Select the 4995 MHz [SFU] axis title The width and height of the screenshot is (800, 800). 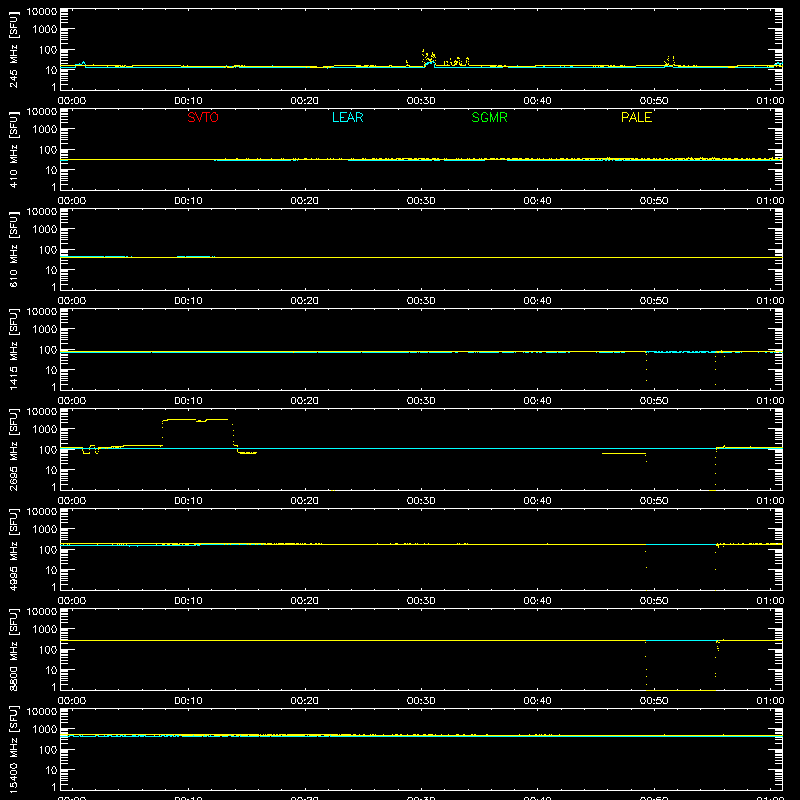(13, 549)
